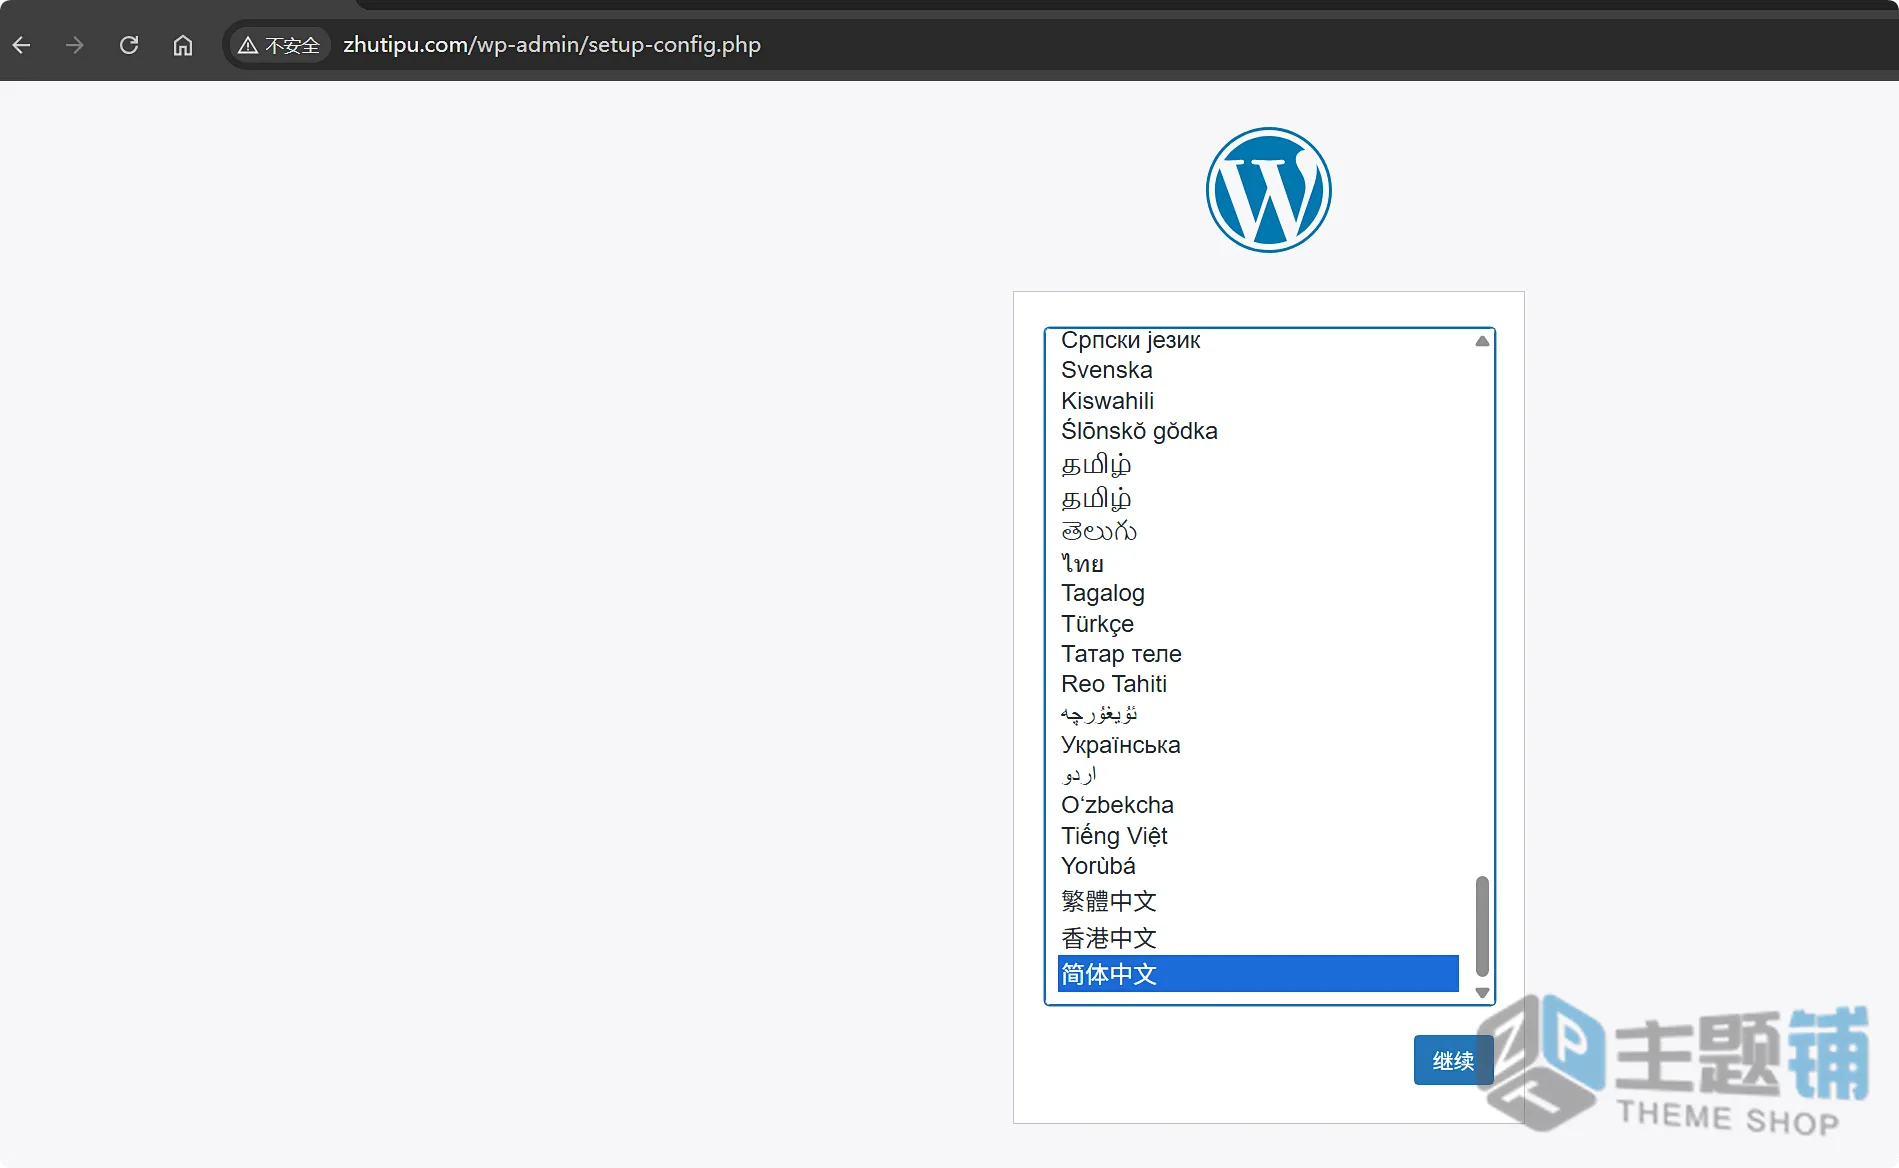The height and width of the screenshot is (1168, 1899).
Task: Select Reo Tahiti language option
Action: [1258, 684]
